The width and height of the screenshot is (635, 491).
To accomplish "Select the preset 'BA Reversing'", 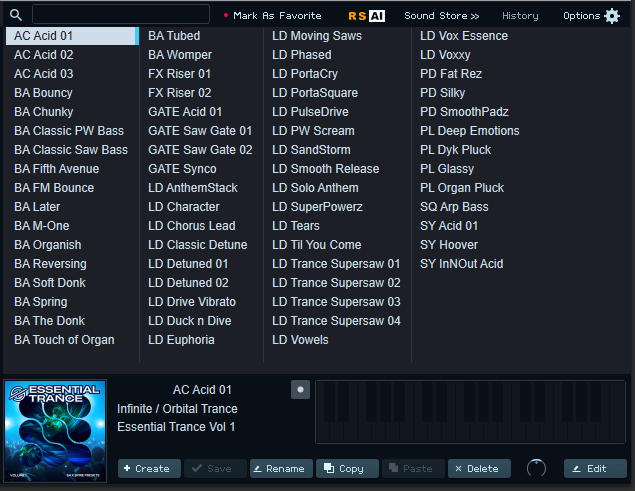I will [50, 264].
